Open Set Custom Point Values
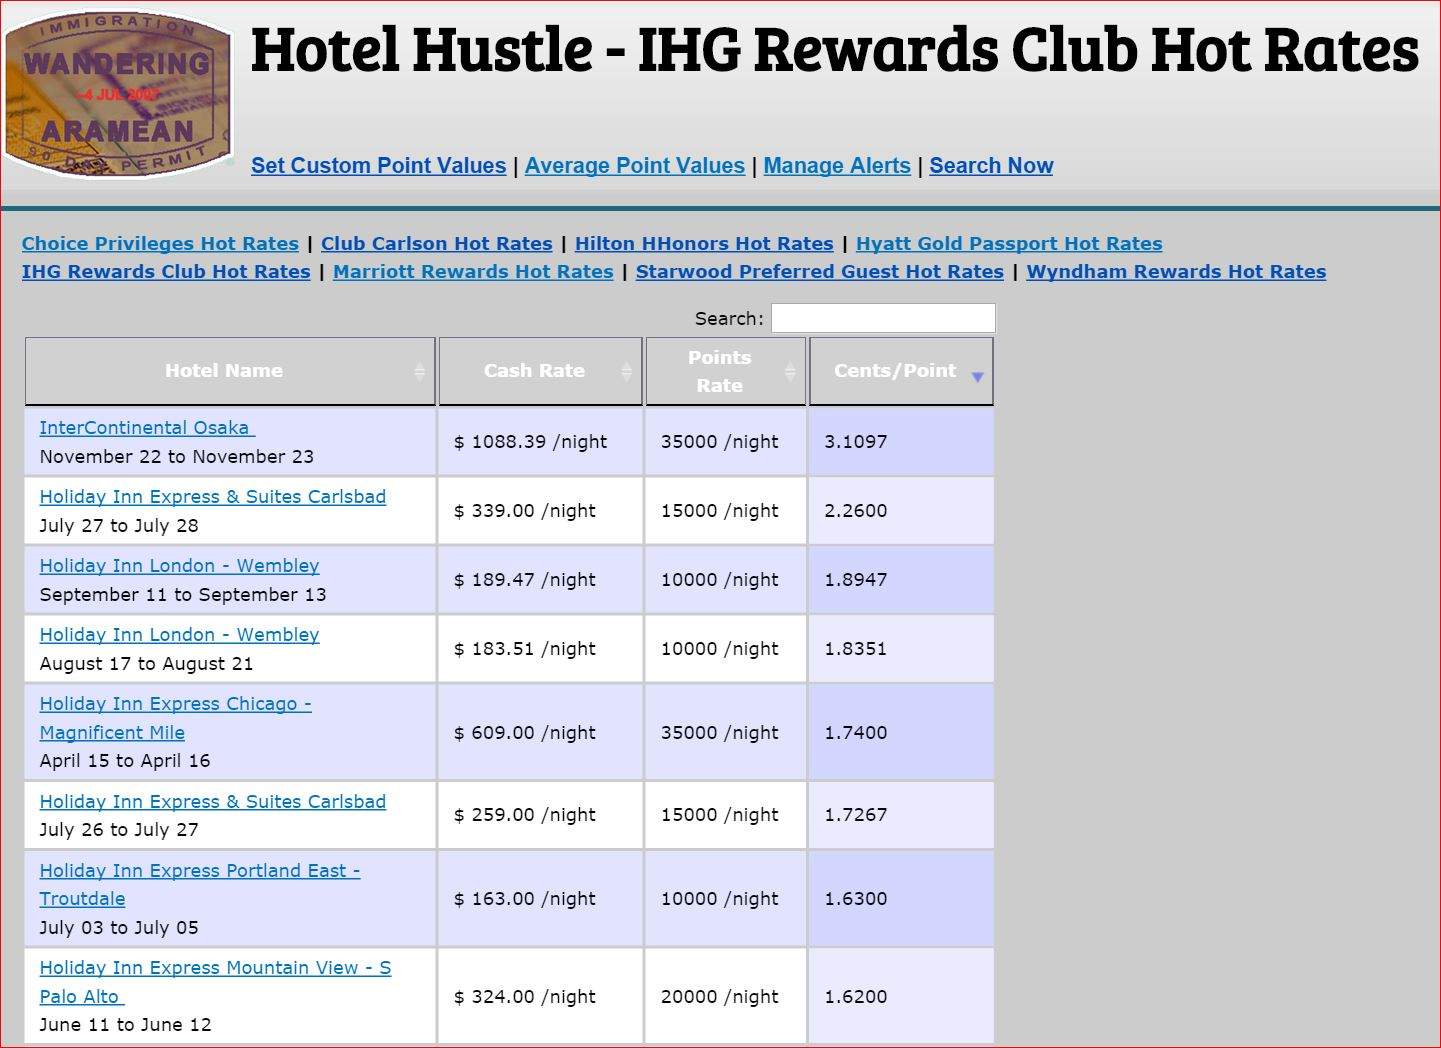 tap(378, 166)
